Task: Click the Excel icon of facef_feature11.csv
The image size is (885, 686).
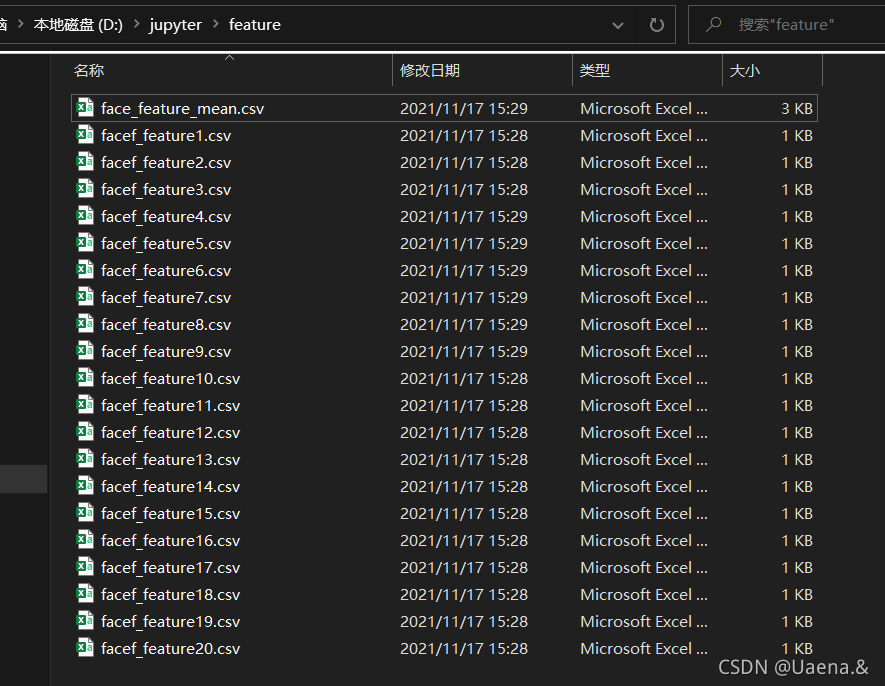Action: tap(85, 405)
